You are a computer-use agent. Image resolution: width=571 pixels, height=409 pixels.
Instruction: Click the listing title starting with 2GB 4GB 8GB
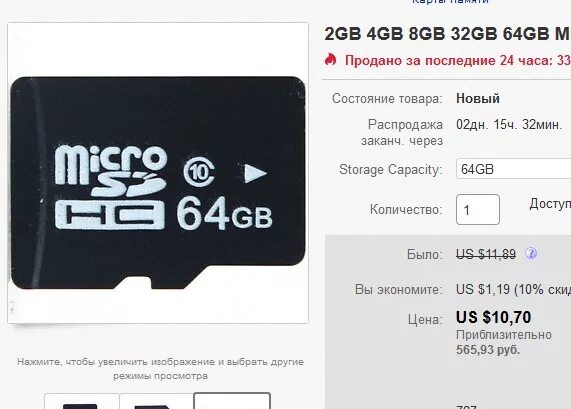(x=448, y=34)
